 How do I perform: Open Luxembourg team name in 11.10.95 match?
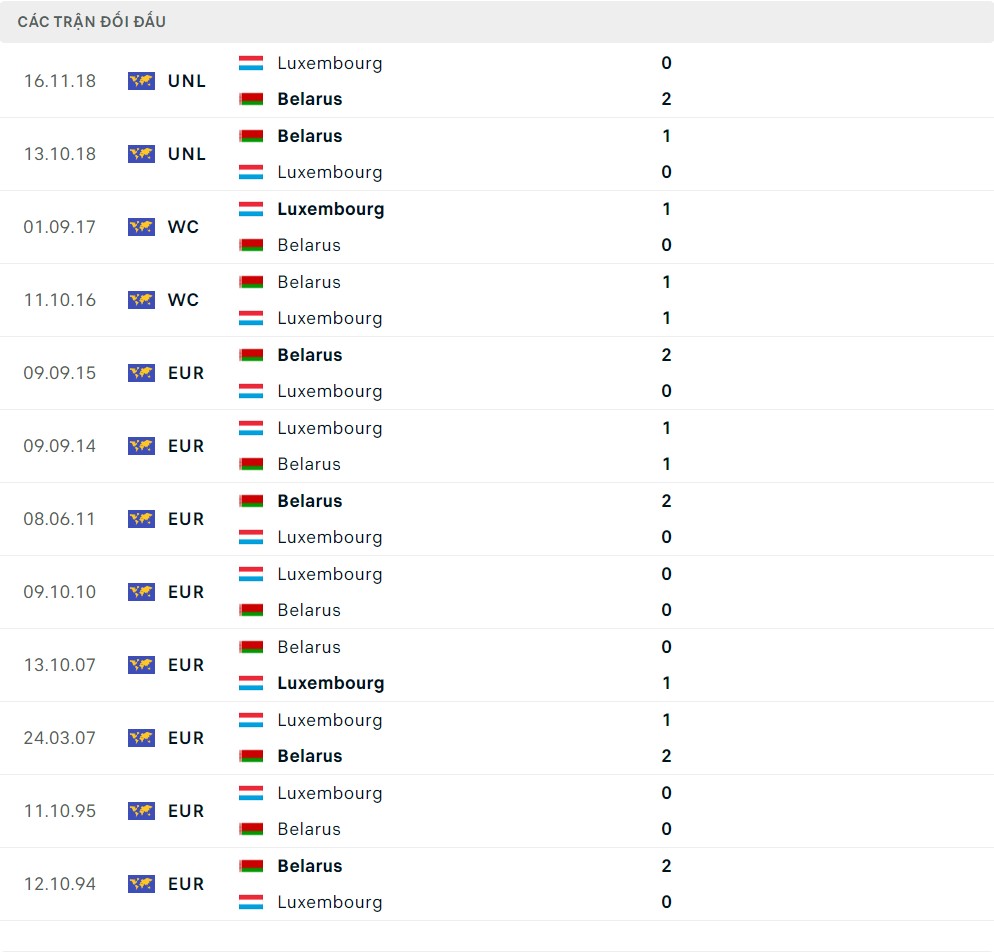pyautogui.click(x=330, y=793)
